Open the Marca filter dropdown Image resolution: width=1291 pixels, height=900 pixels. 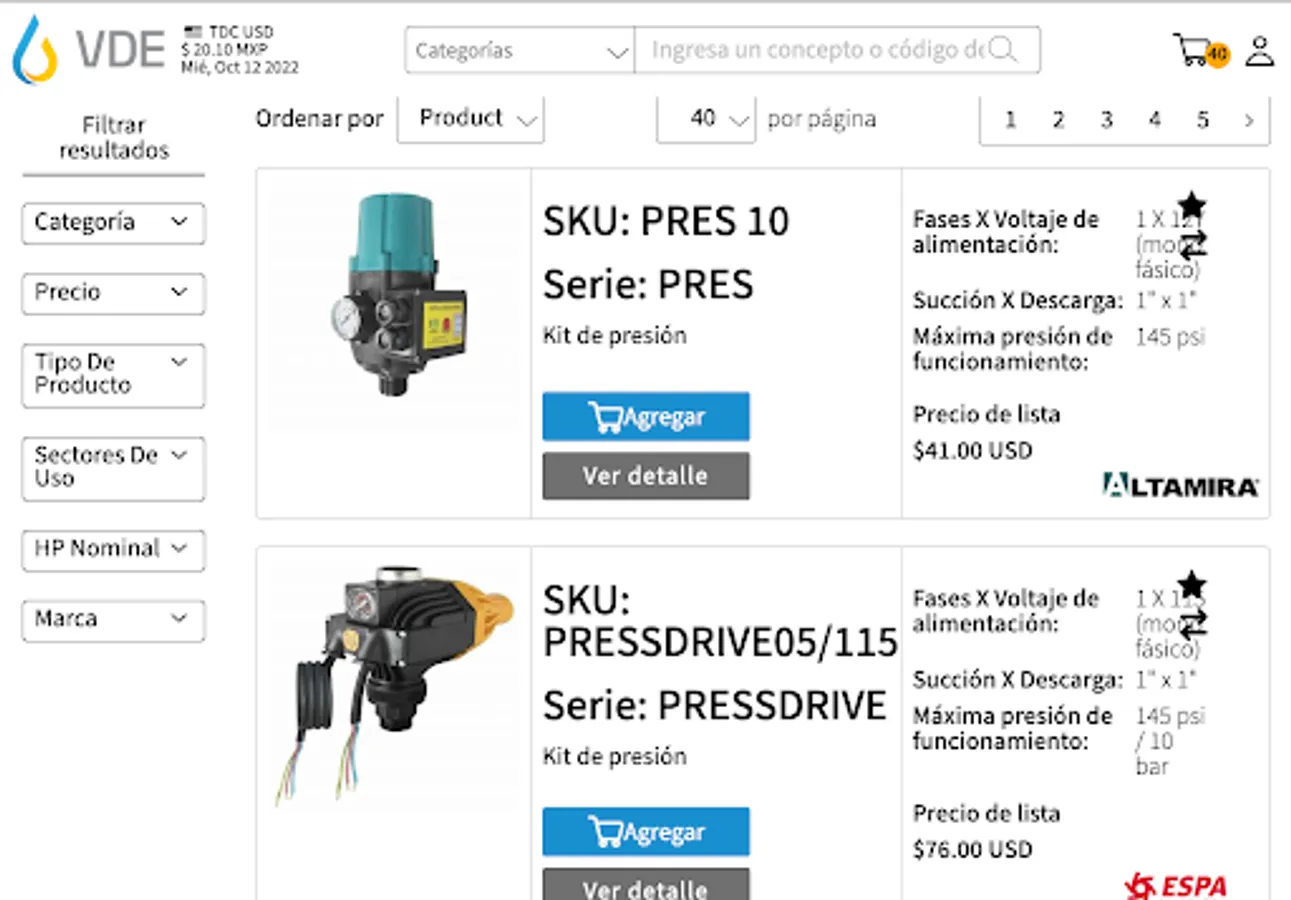coord(113,620)
